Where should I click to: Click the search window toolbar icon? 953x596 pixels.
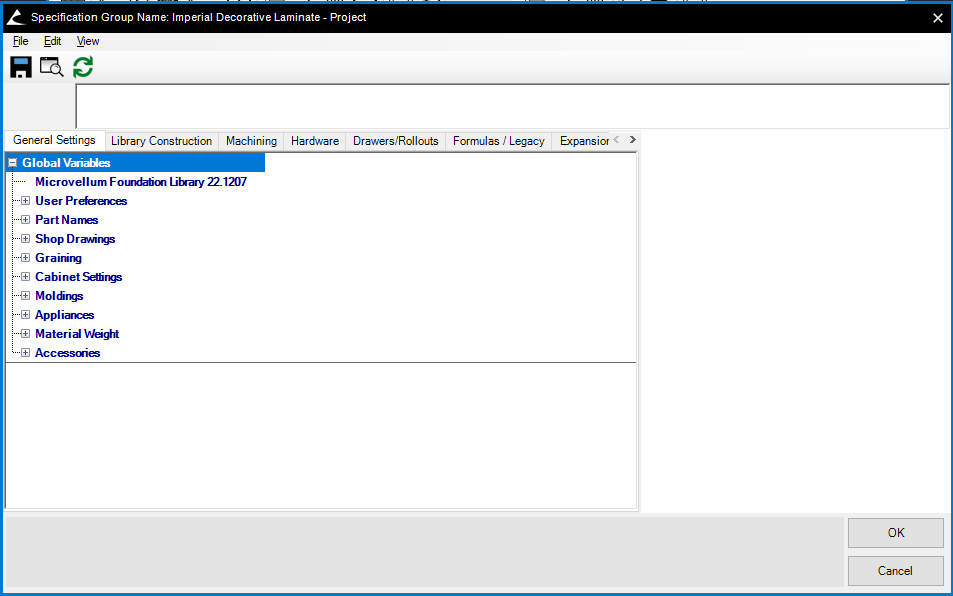click(51, 67)
